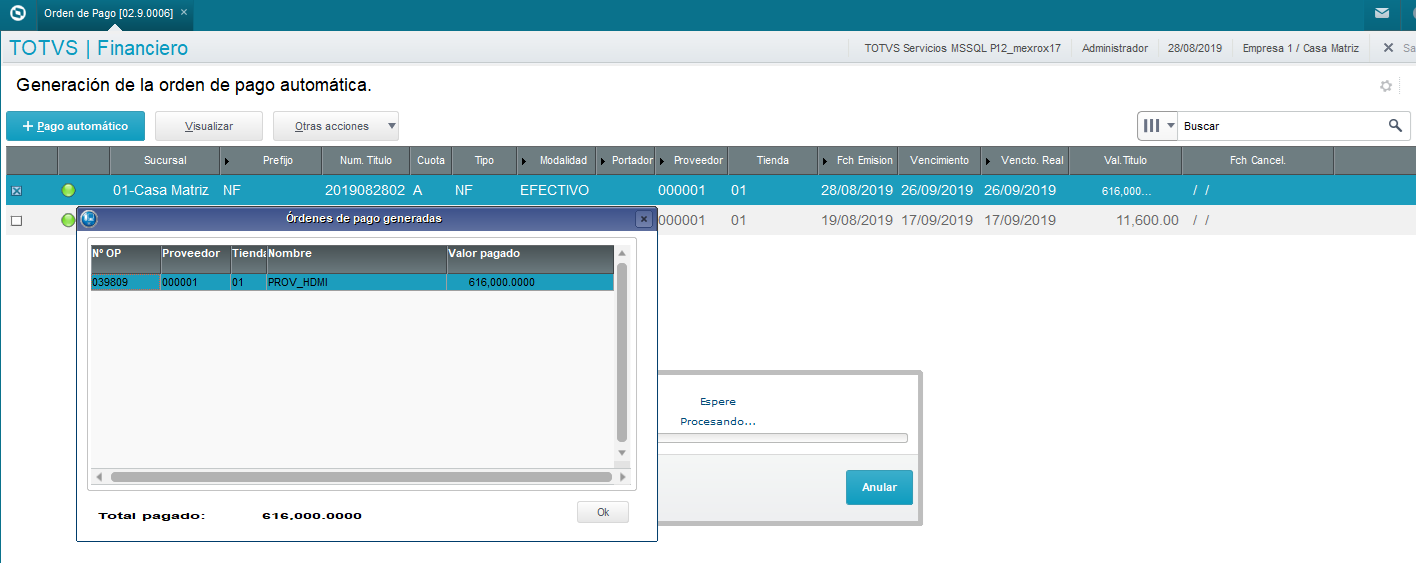
Task: Expand the Otras acciones dropdown arrow
Action: click(391, 127)
